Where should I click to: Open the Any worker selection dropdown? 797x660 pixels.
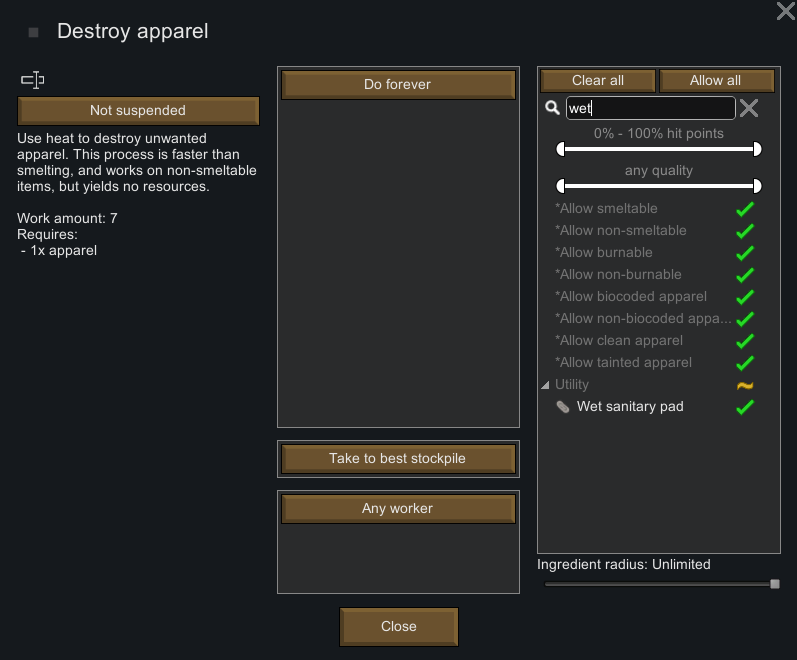click(398, 508)
